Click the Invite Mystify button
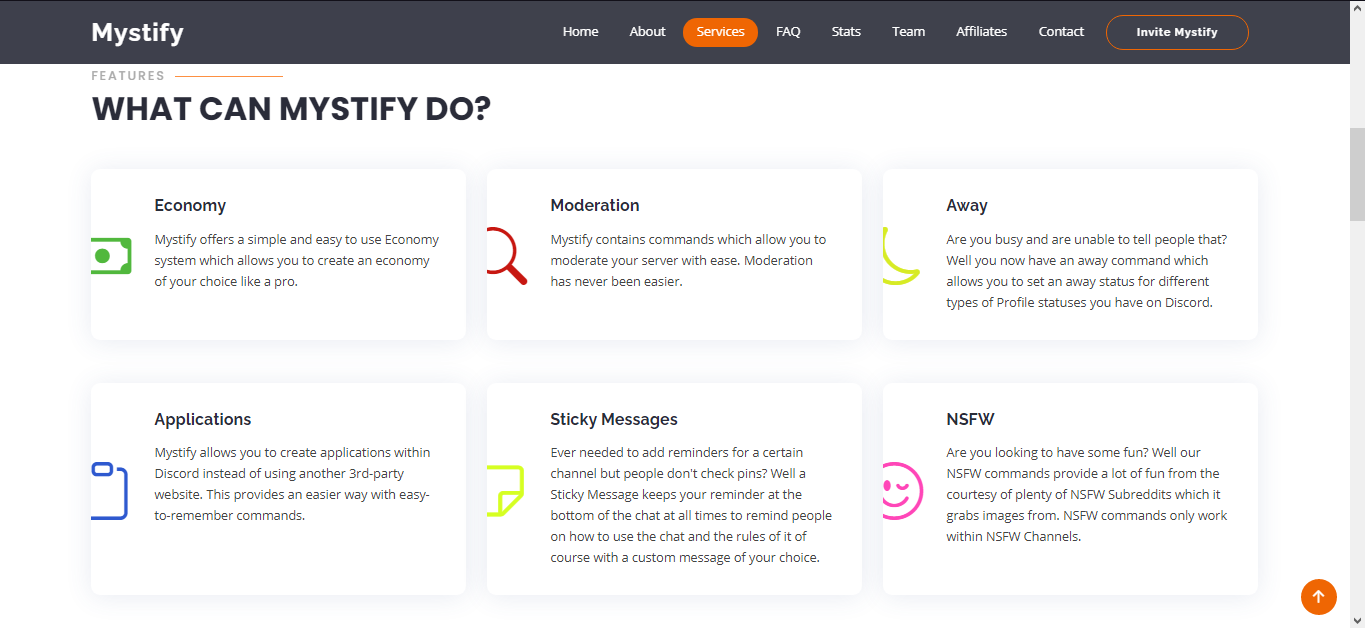 click(x=1177, y=32)
